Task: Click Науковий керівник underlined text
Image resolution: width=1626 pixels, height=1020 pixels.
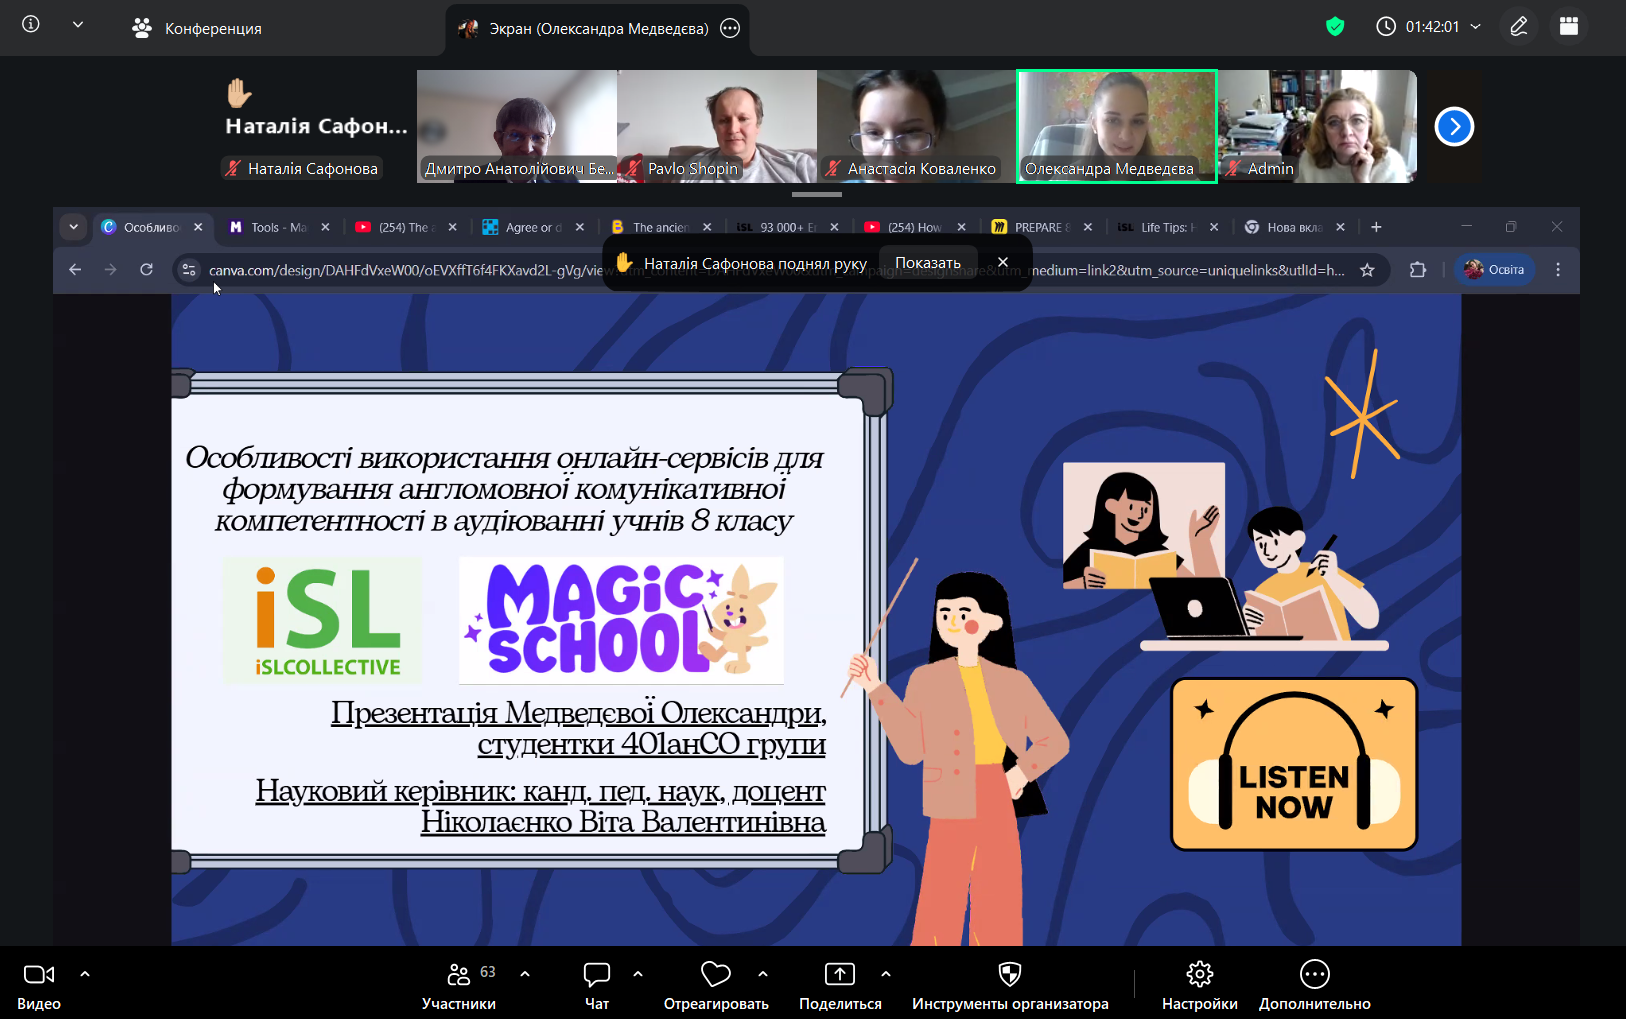Action: pyautogui.click(x=540, y=806)
